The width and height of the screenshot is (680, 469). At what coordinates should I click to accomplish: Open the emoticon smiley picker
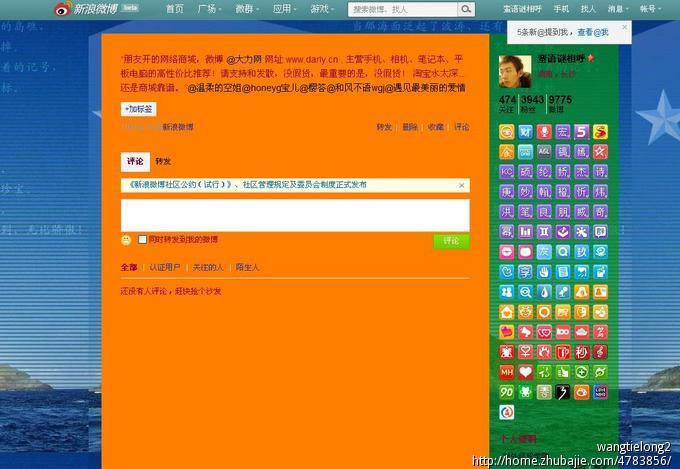click(126, 240)
